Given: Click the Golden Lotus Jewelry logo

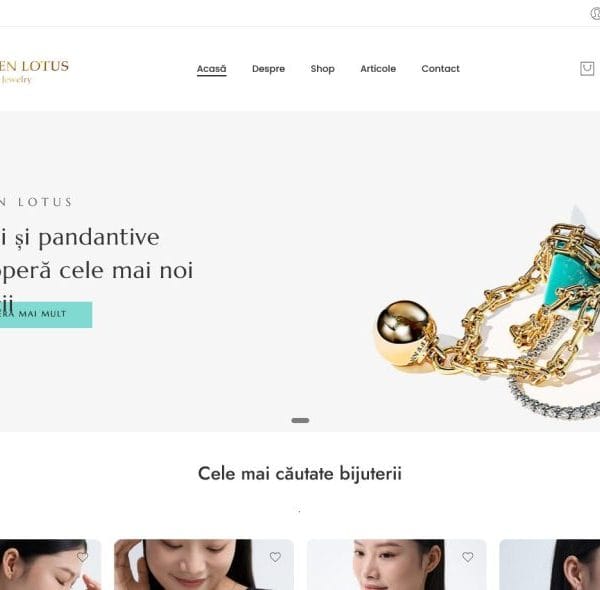Looking at the screenshot, I should [34, 72].
